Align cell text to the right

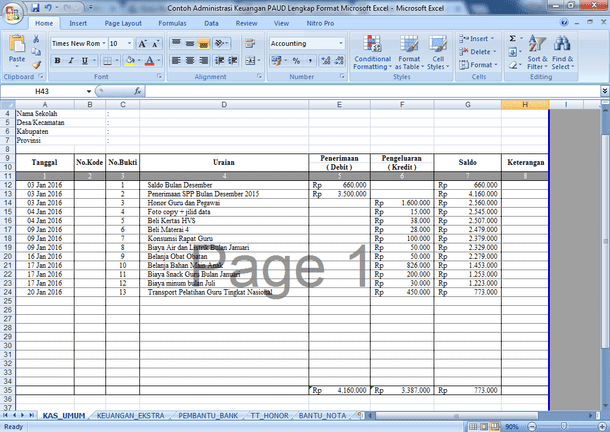(203, 61)
